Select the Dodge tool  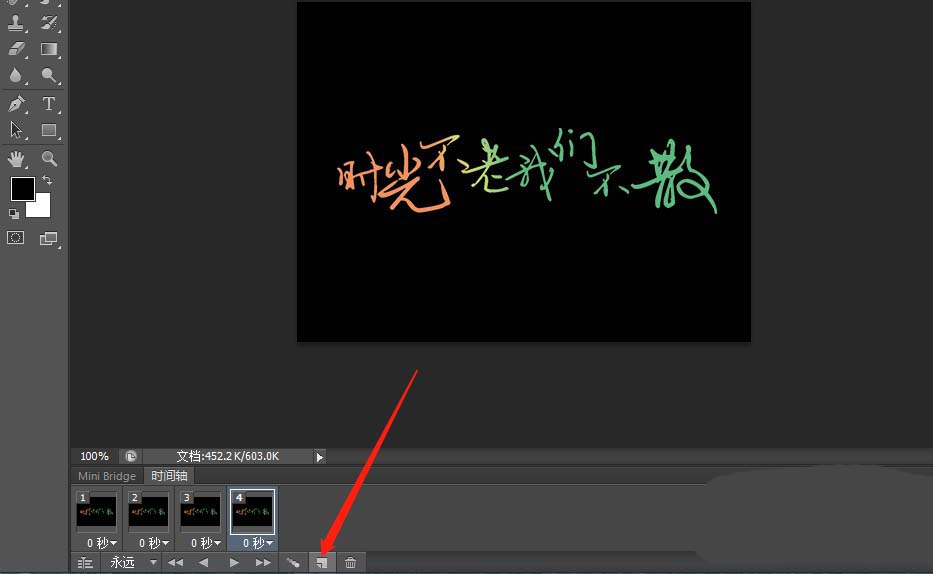[x=49, y=75]
